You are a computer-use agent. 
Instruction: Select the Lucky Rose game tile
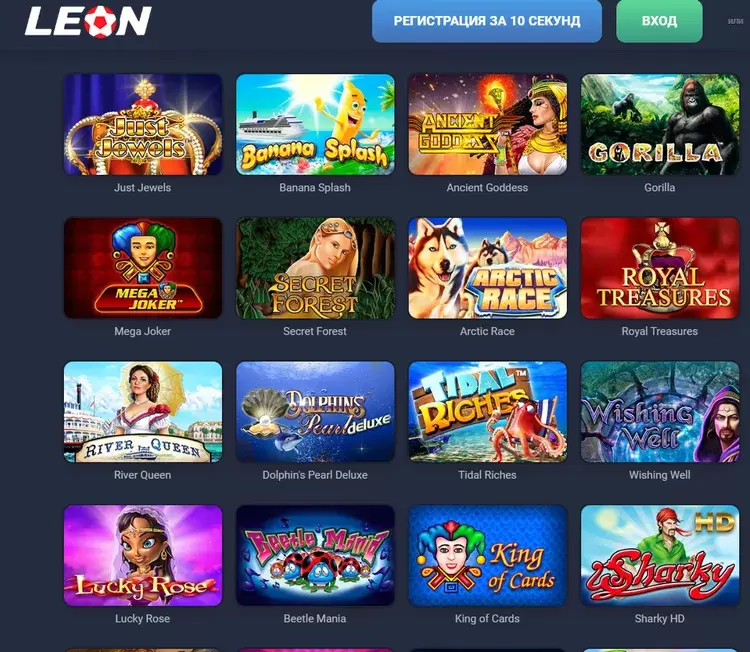(x=143, y=555)
